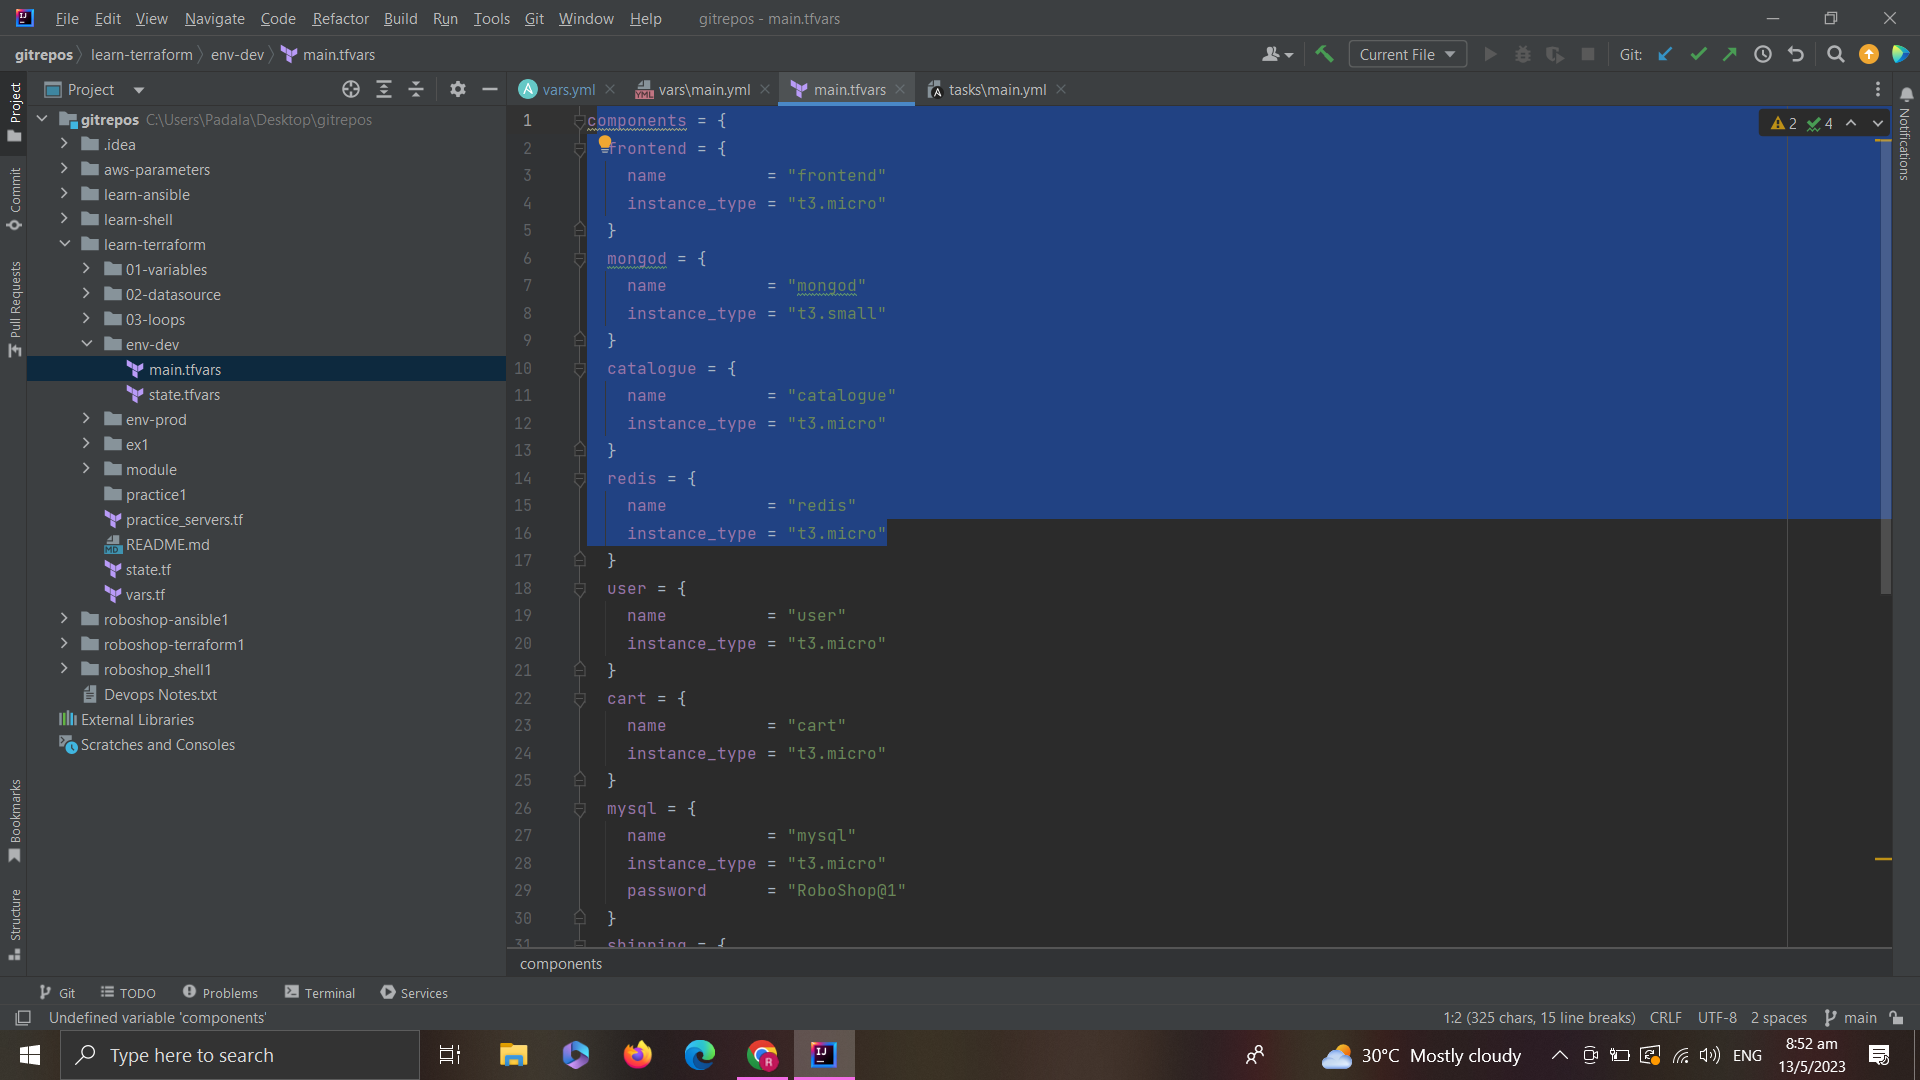The image size is (1920, 1080).
Task: Push commits with the green Git arrow
Action: coord(1730,54)
